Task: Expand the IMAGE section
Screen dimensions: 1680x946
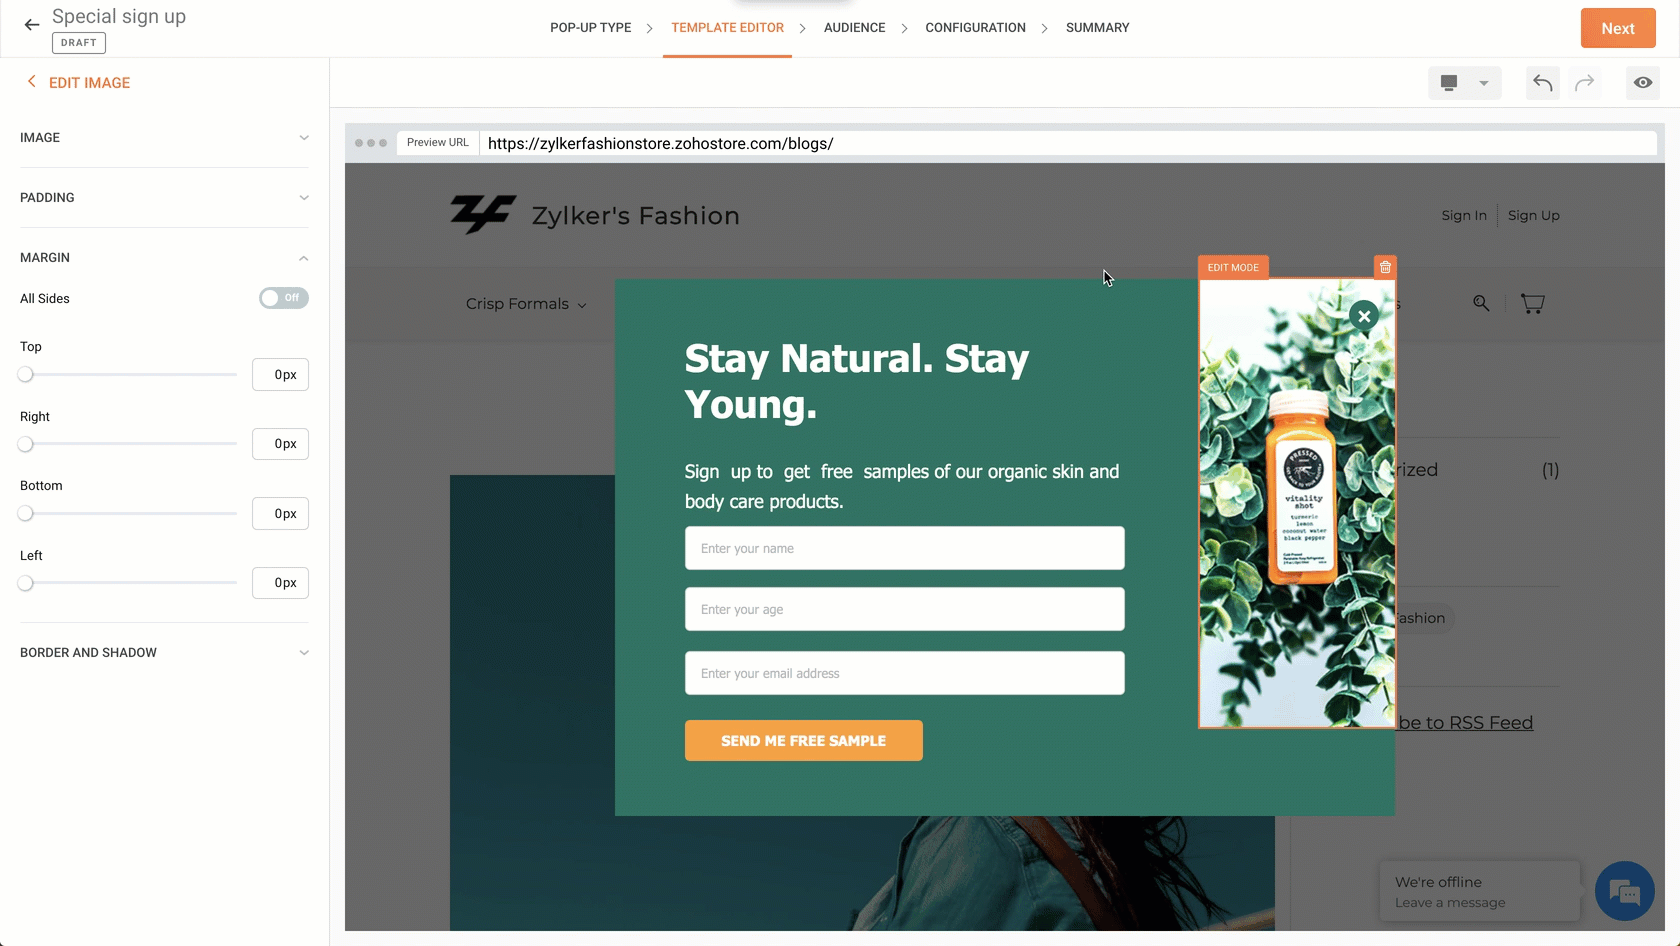Action: pyautogui.click(x=164, y=138)
